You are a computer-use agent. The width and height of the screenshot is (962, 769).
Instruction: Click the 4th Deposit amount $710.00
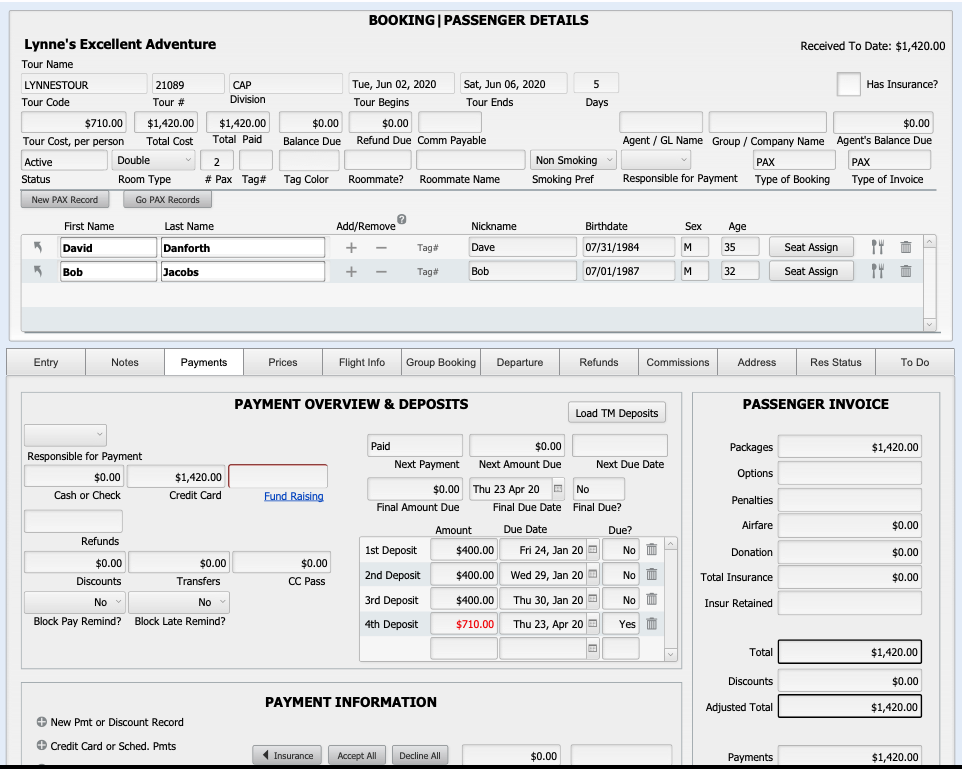[x=464, y=624]
